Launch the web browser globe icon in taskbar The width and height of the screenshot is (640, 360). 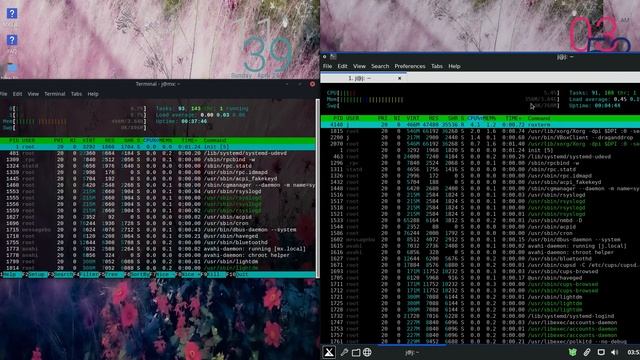click(x=367, y=352)
